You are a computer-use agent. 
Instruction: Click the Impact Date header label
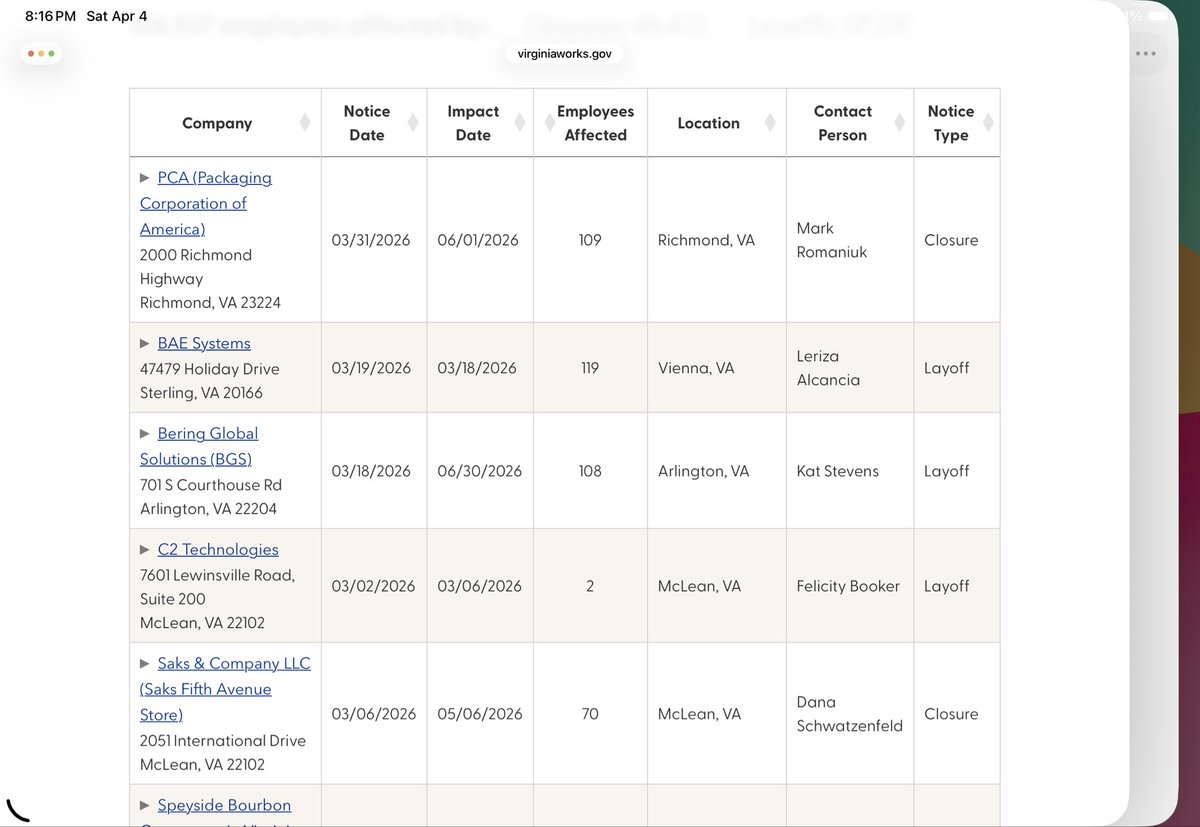pos(473,123)
